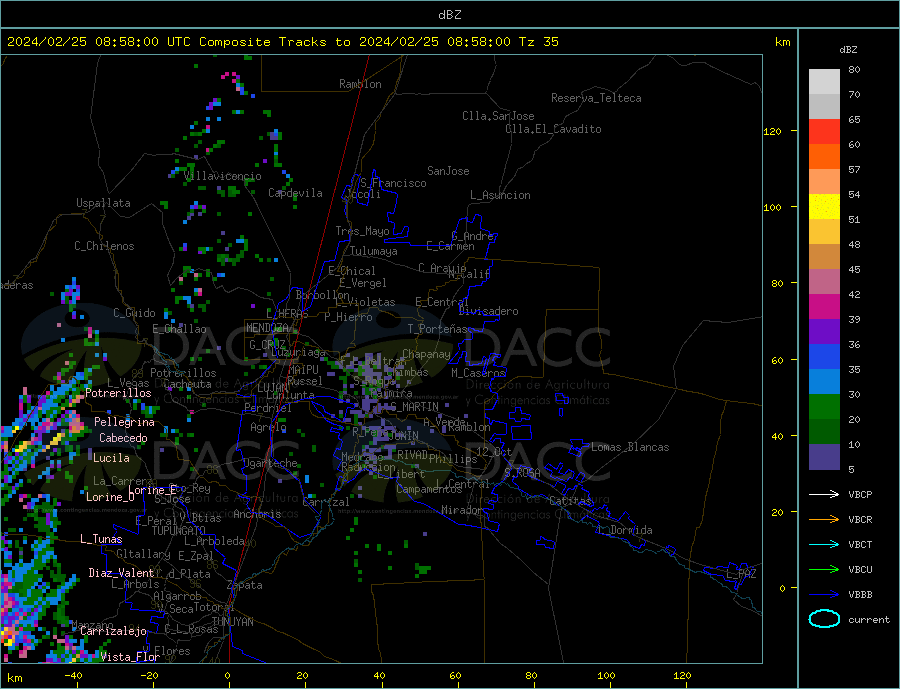Select the light blue 35-30 dBZ band

(x=824, y=382)
